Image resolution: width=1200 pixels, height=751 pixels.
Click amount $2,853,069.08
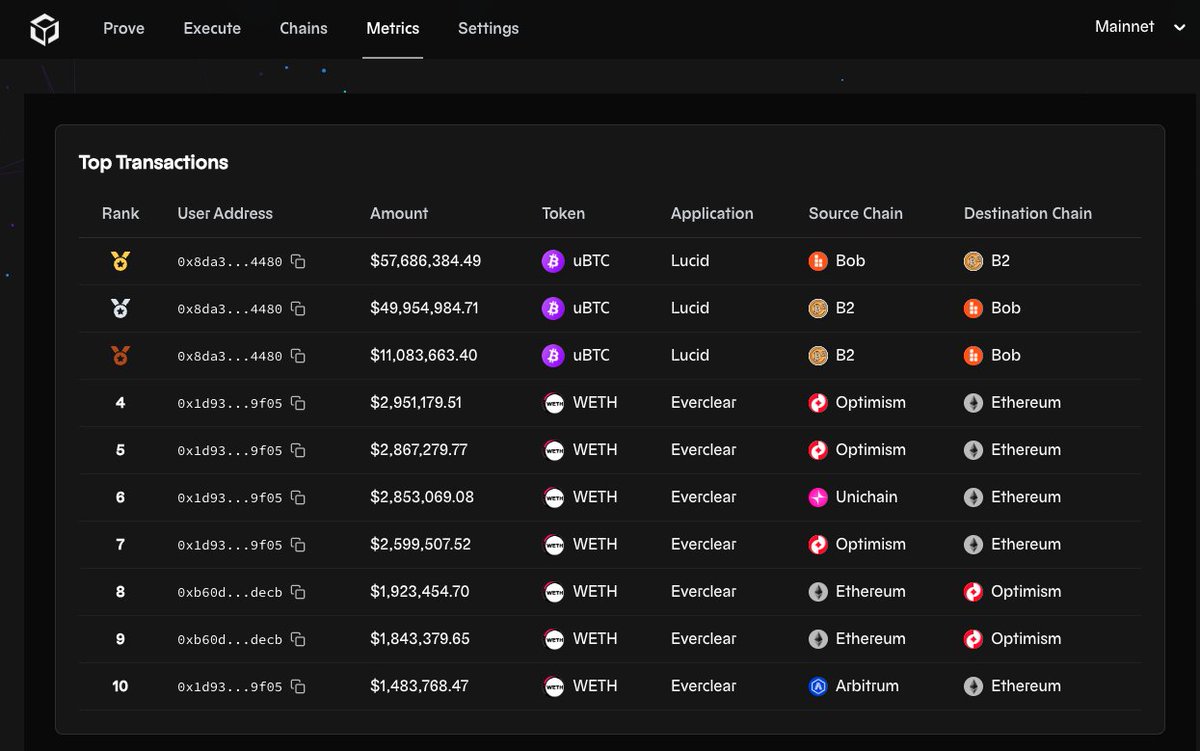coord(421,497)
